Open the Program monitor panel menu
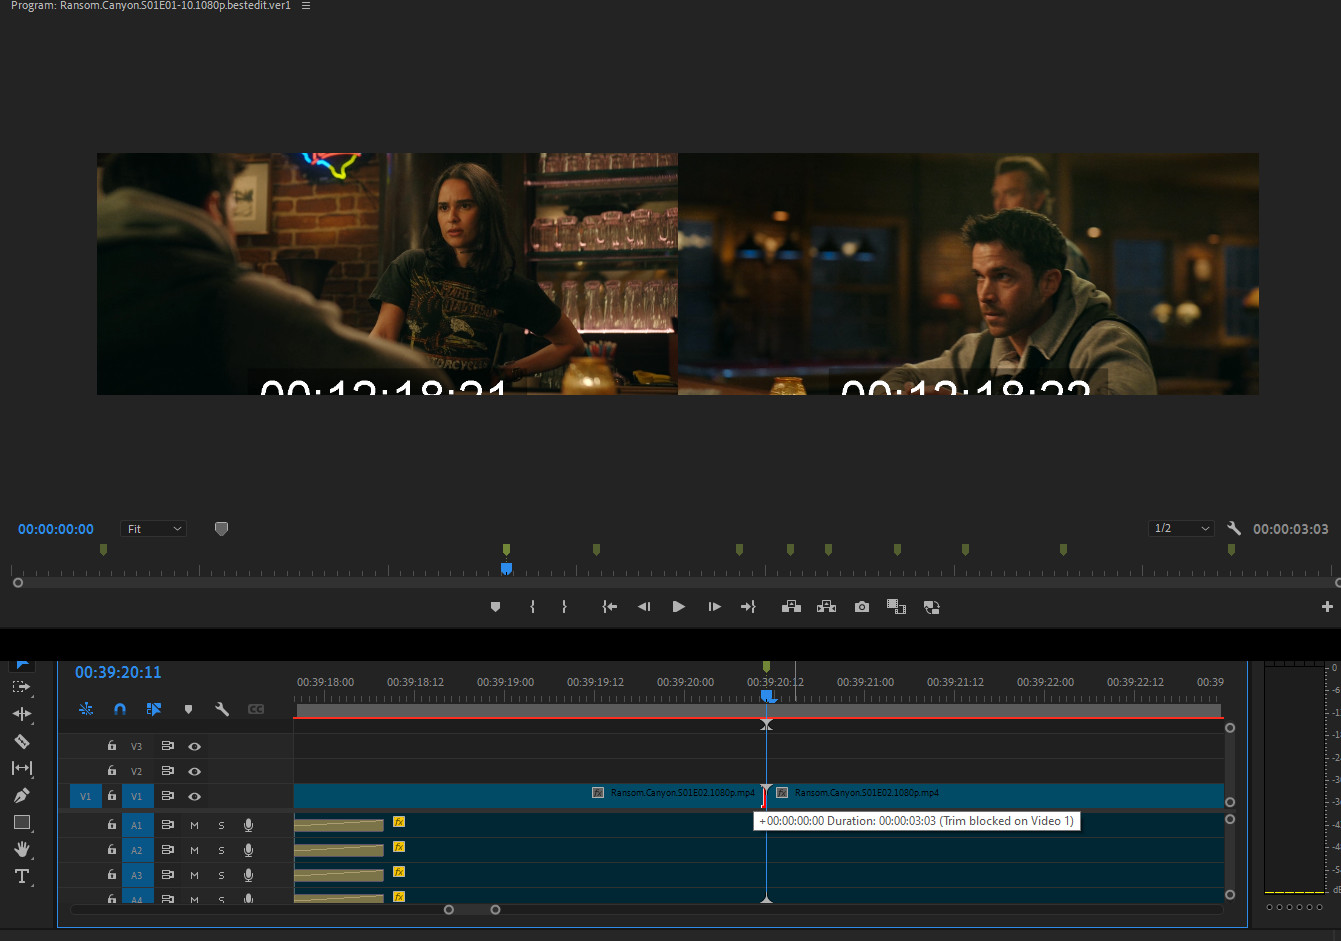1341x941 pixels. [x=306, y=6]
